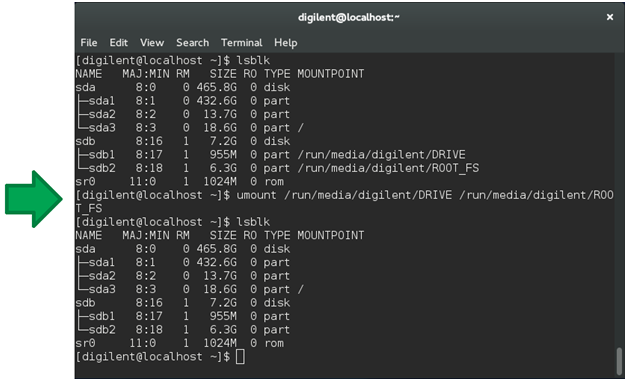This screenshot has height=381, width=627.
Task: Click the terminal vertical scrollbar thumb
Action: (x=619, y=361)
